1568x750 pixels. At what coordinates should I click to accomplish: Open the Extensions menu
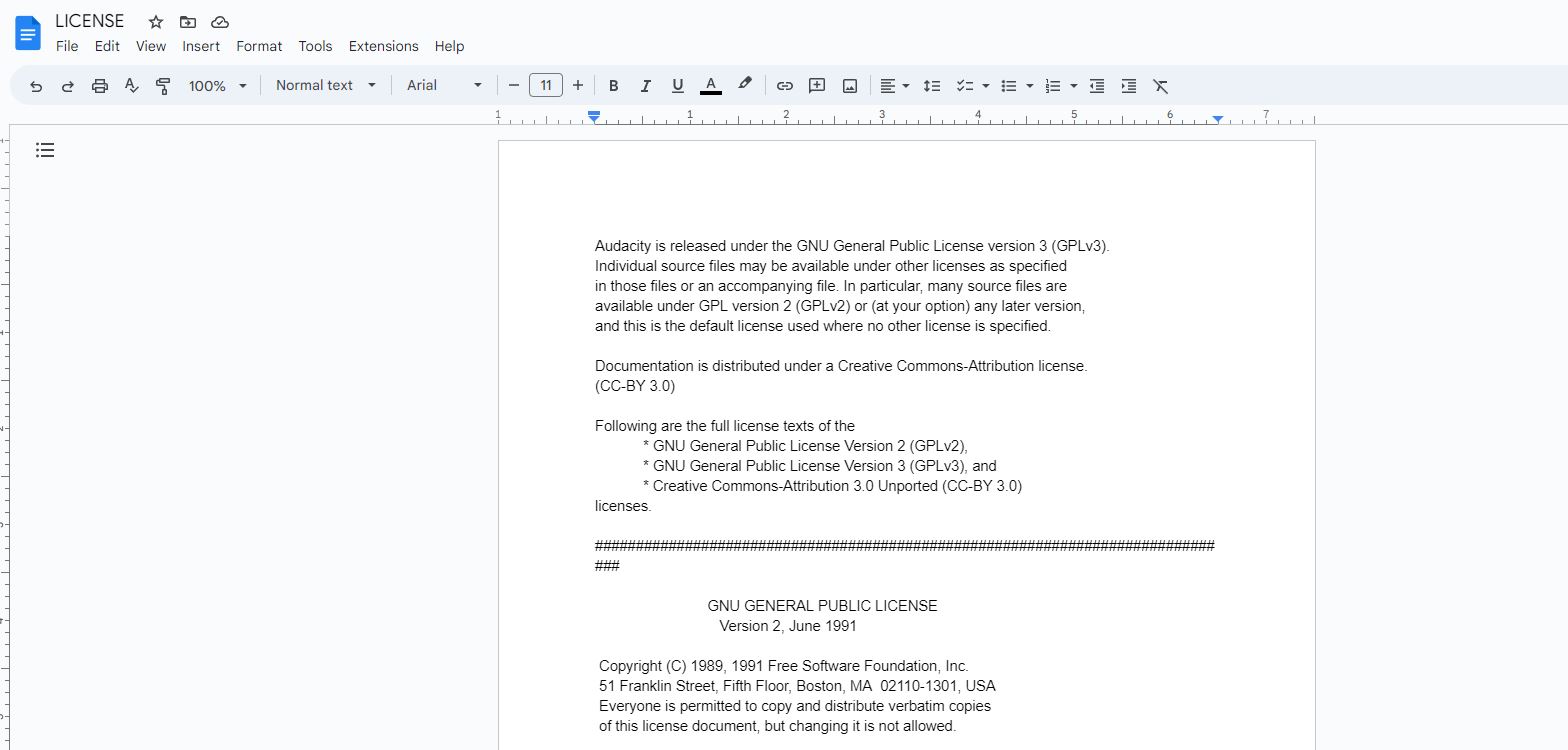tap(383, 46)
